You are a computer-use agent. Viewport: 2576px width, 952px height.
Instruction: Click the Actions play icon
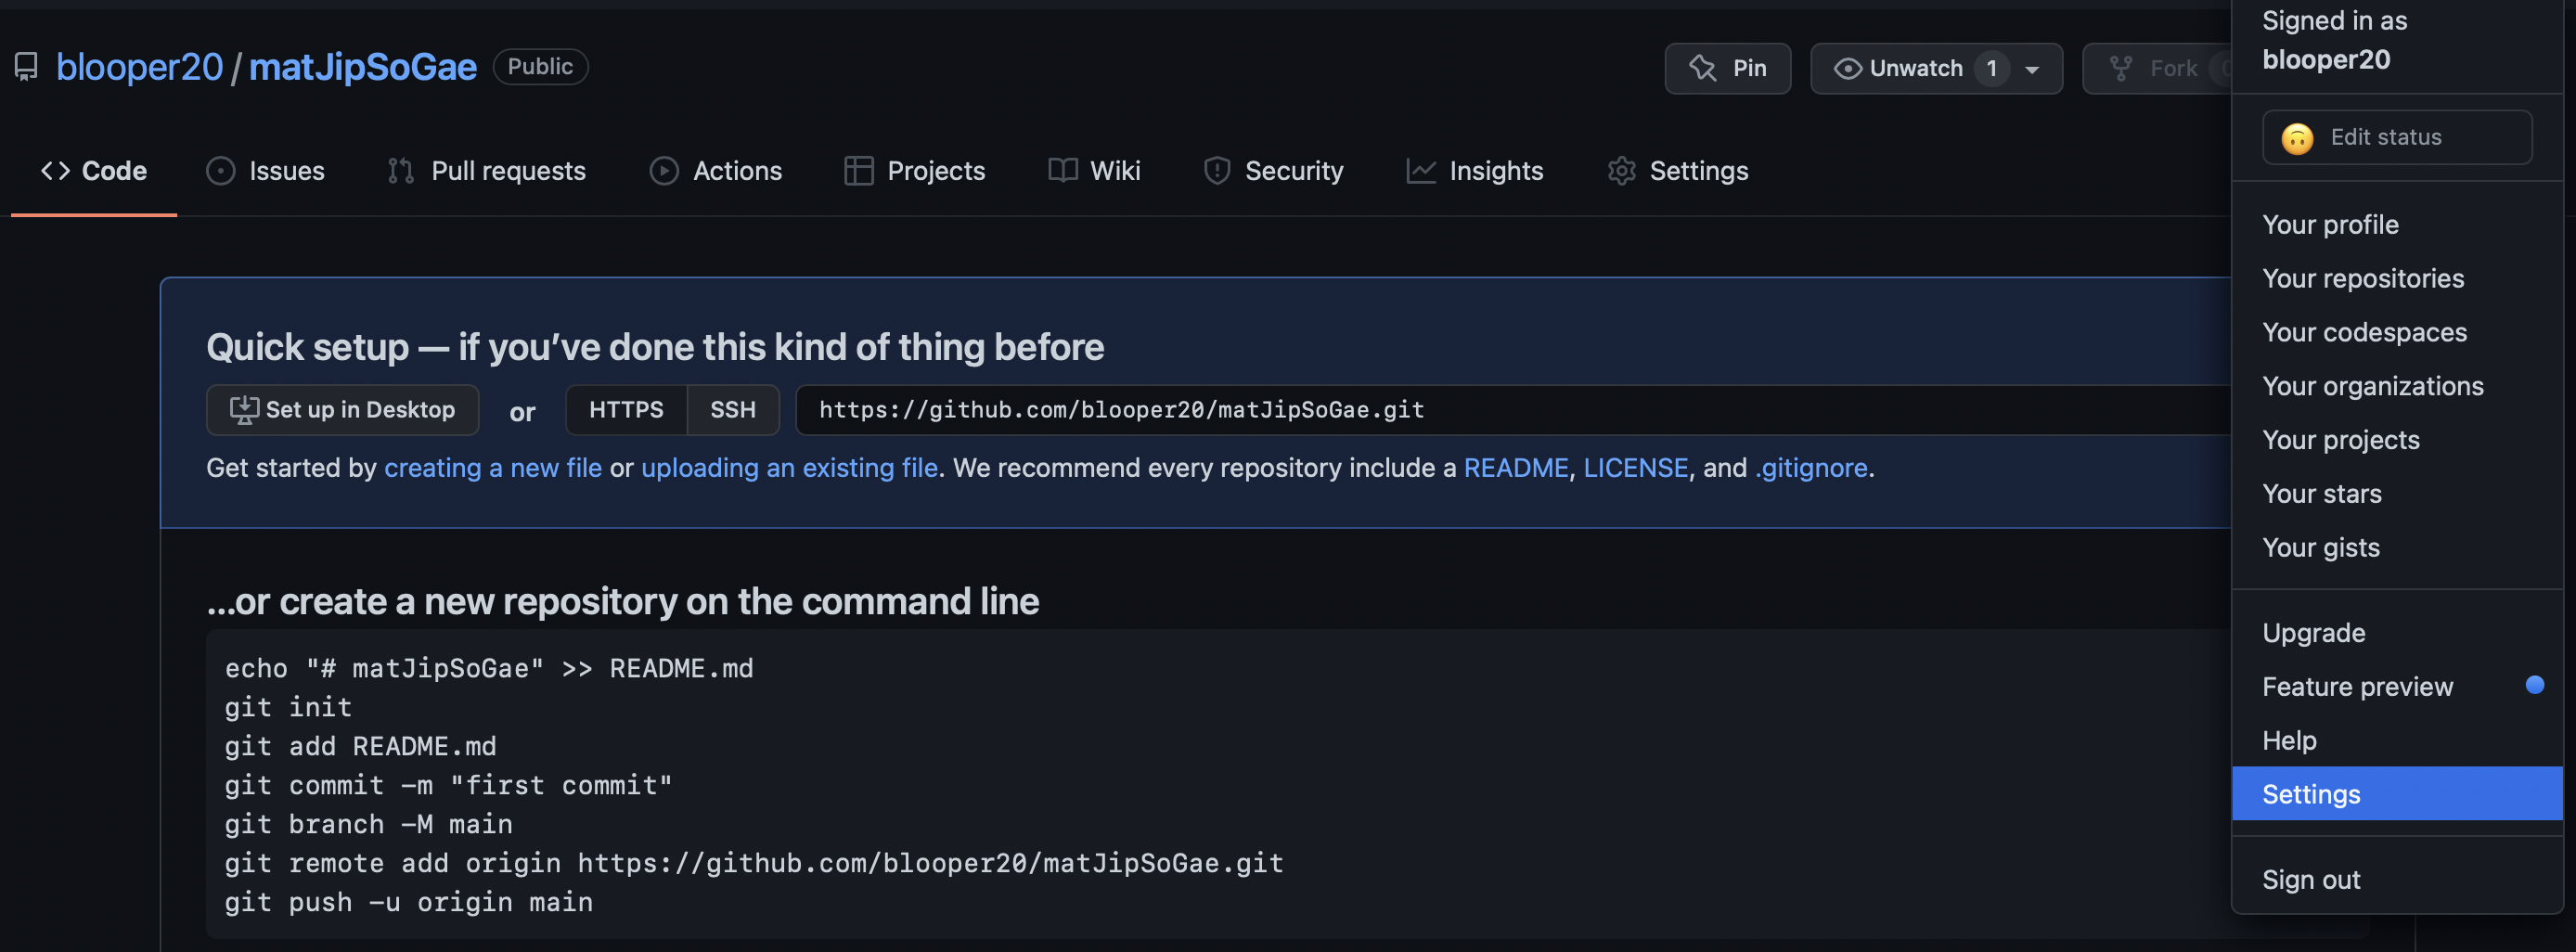pyautogui.click(x=664, y=171)
